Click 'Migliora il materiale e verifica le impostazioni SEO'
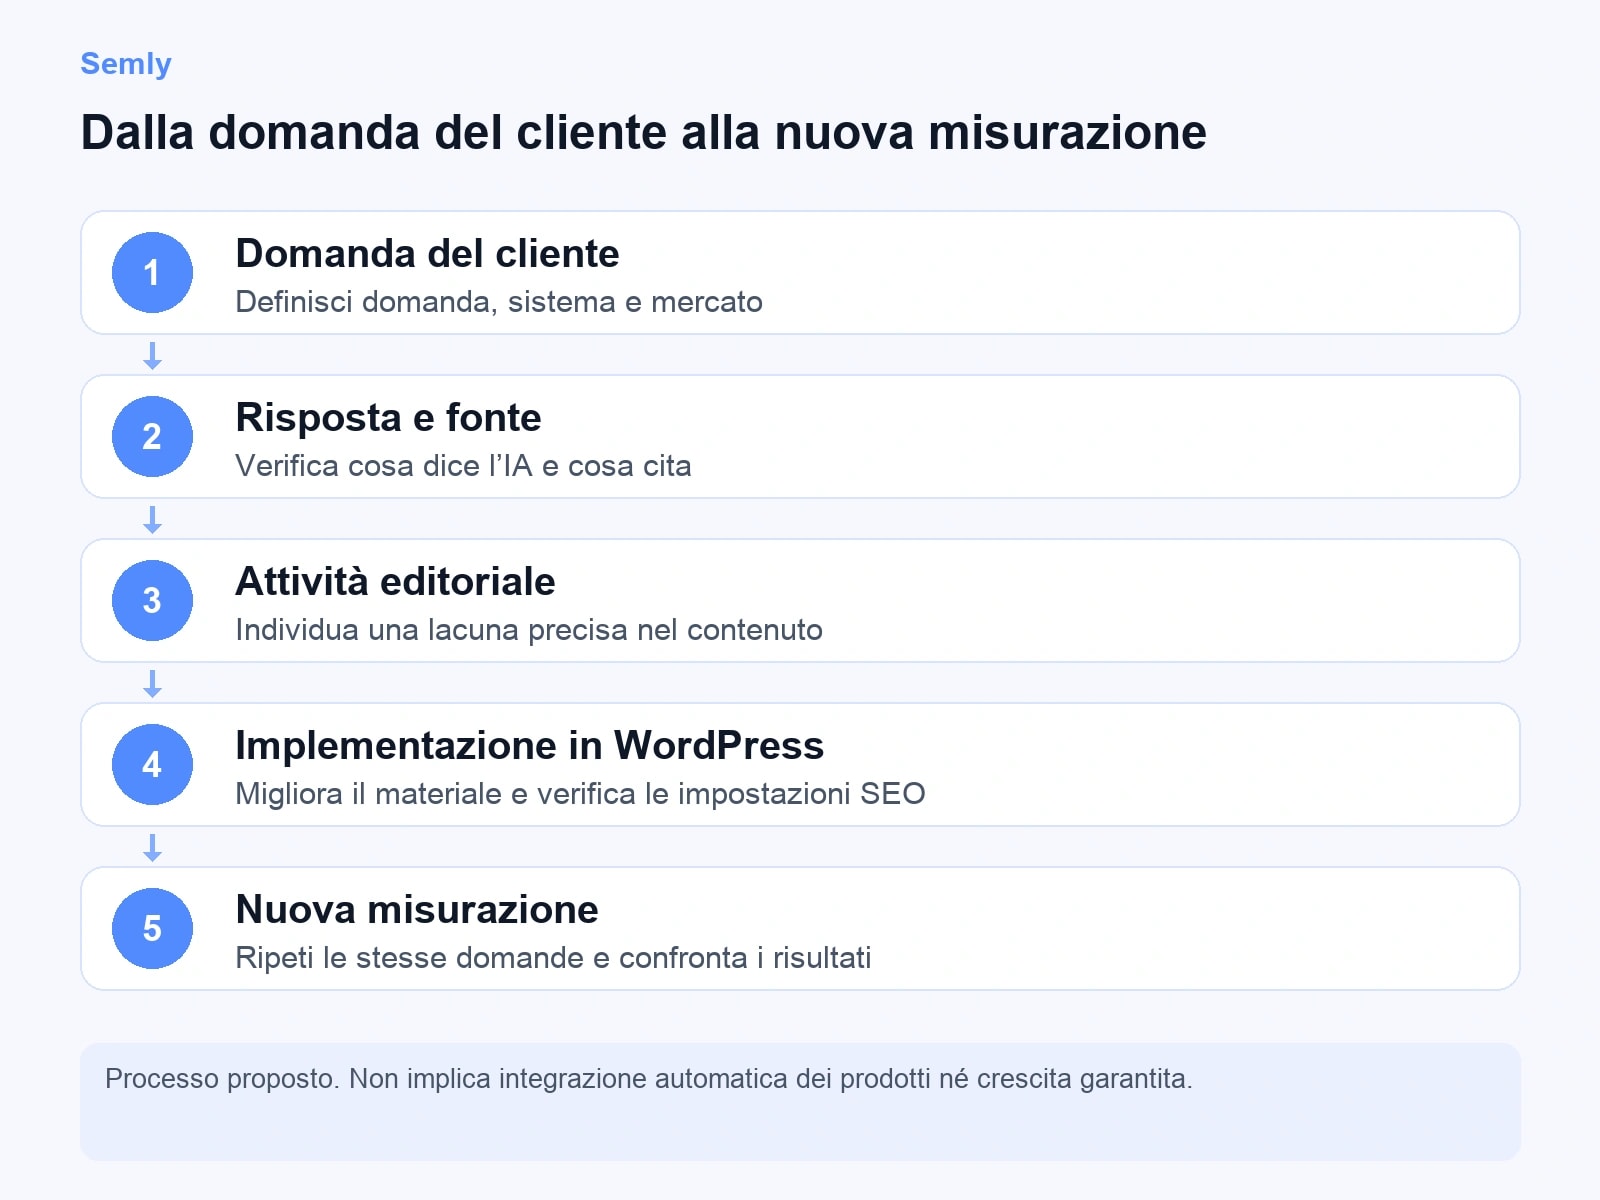Viewport: 1600px width, 1200px height. tap(580, 794)
